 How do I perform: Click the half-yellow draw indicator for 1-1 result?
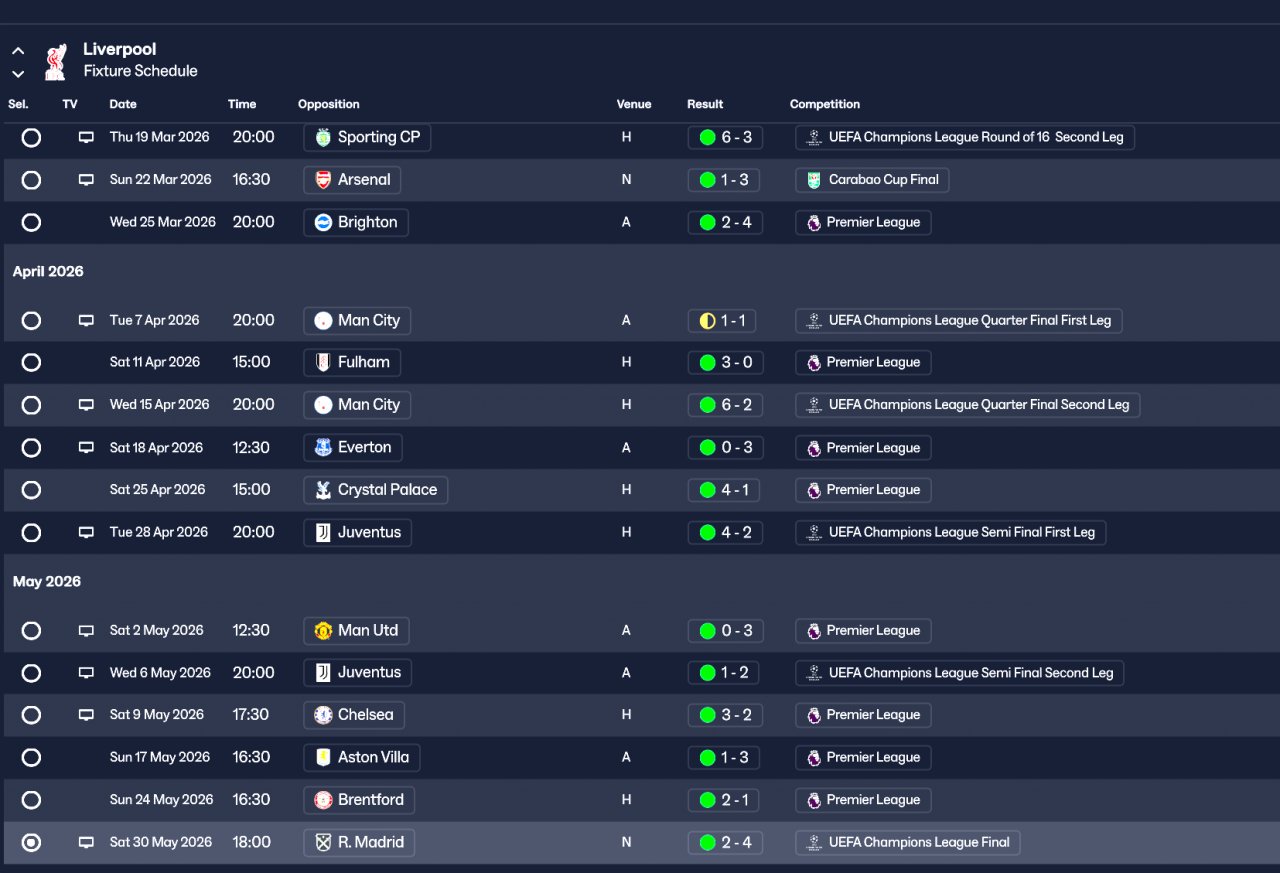pos(707,321)
